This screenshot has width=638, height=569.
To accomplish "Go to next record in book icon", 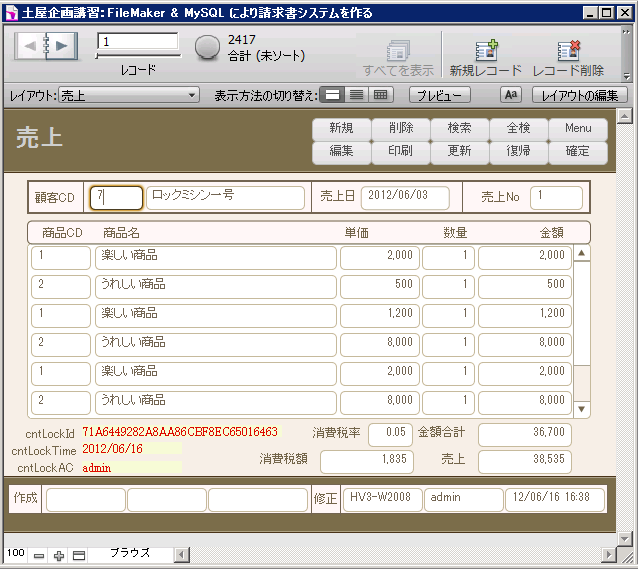I will (x=62, y=46).
